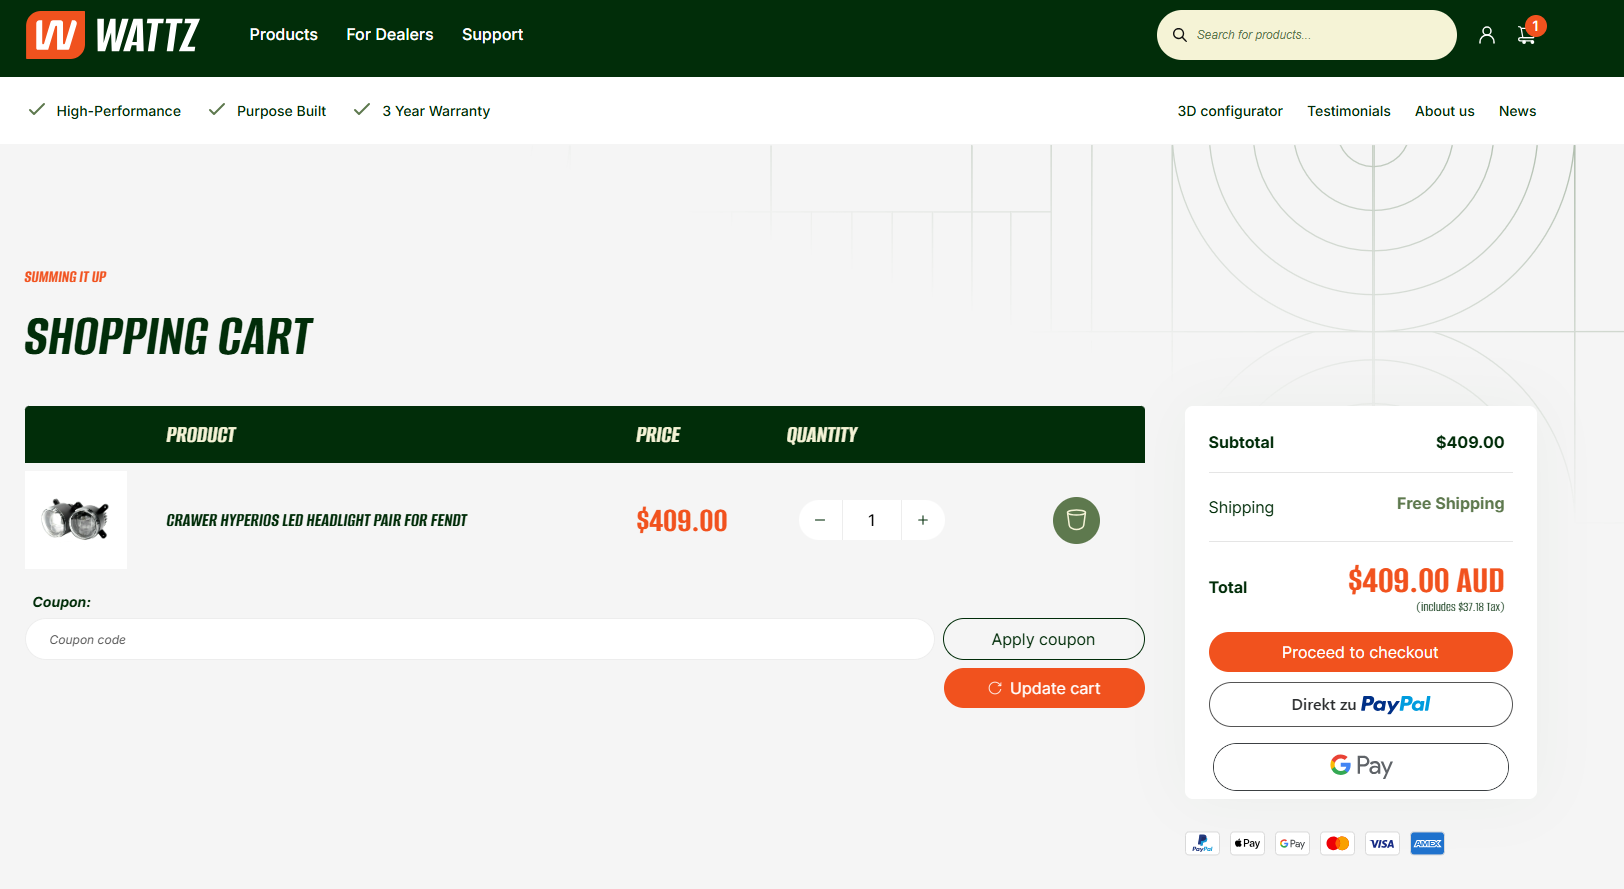Decrease quantity with minus button
1624x889 pixels.
pos(820,520)
